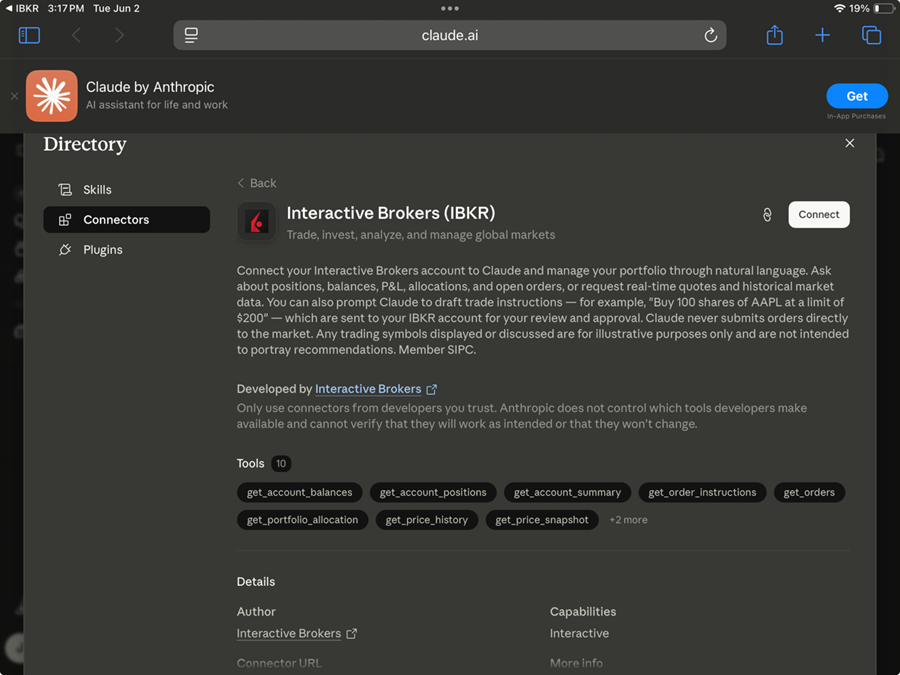Open the Plugins section
This screenshot has width=900, height=675.
pyautogui.click(x=127, y=250)
